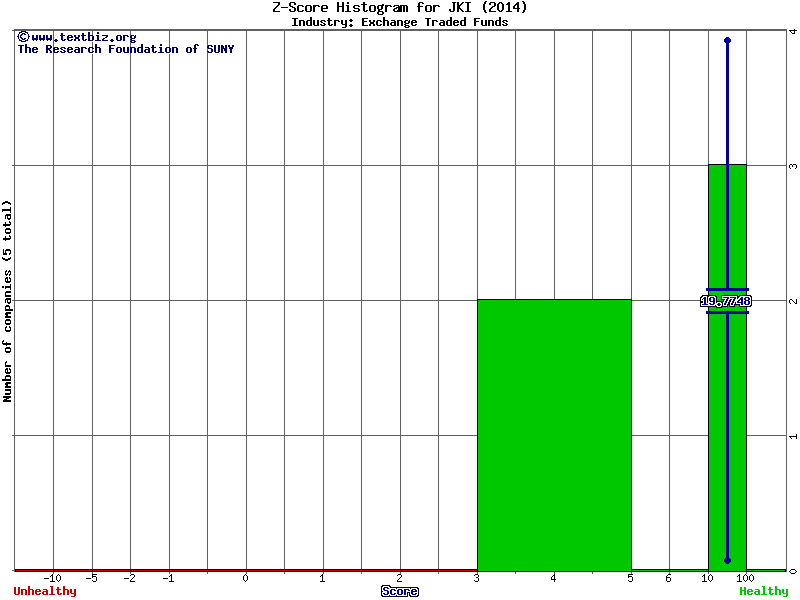Click the 'Number of companies (5 total)' axis label

(8, 300)
